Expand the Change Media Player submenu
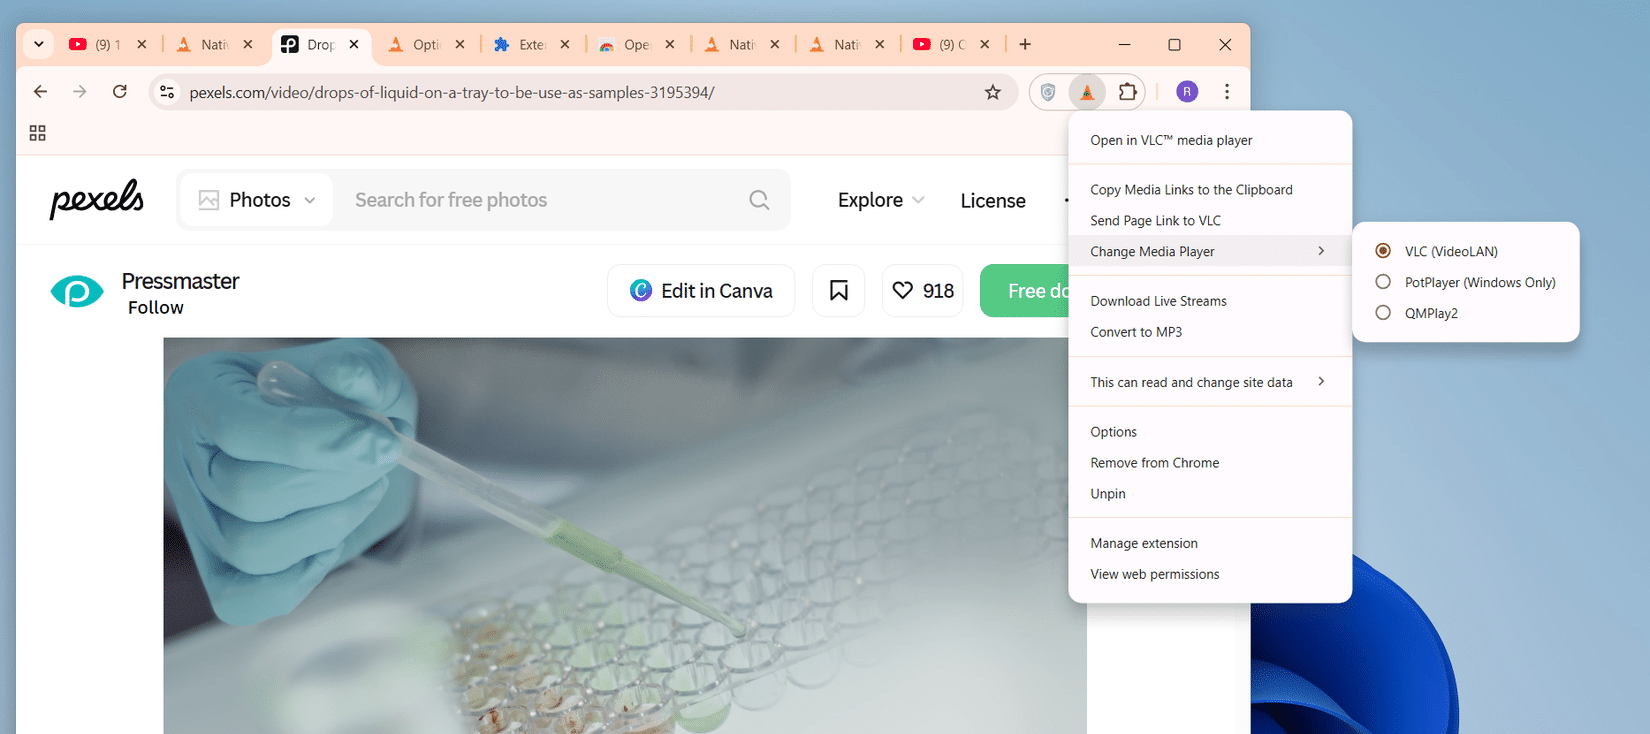 coord(1210,252)
